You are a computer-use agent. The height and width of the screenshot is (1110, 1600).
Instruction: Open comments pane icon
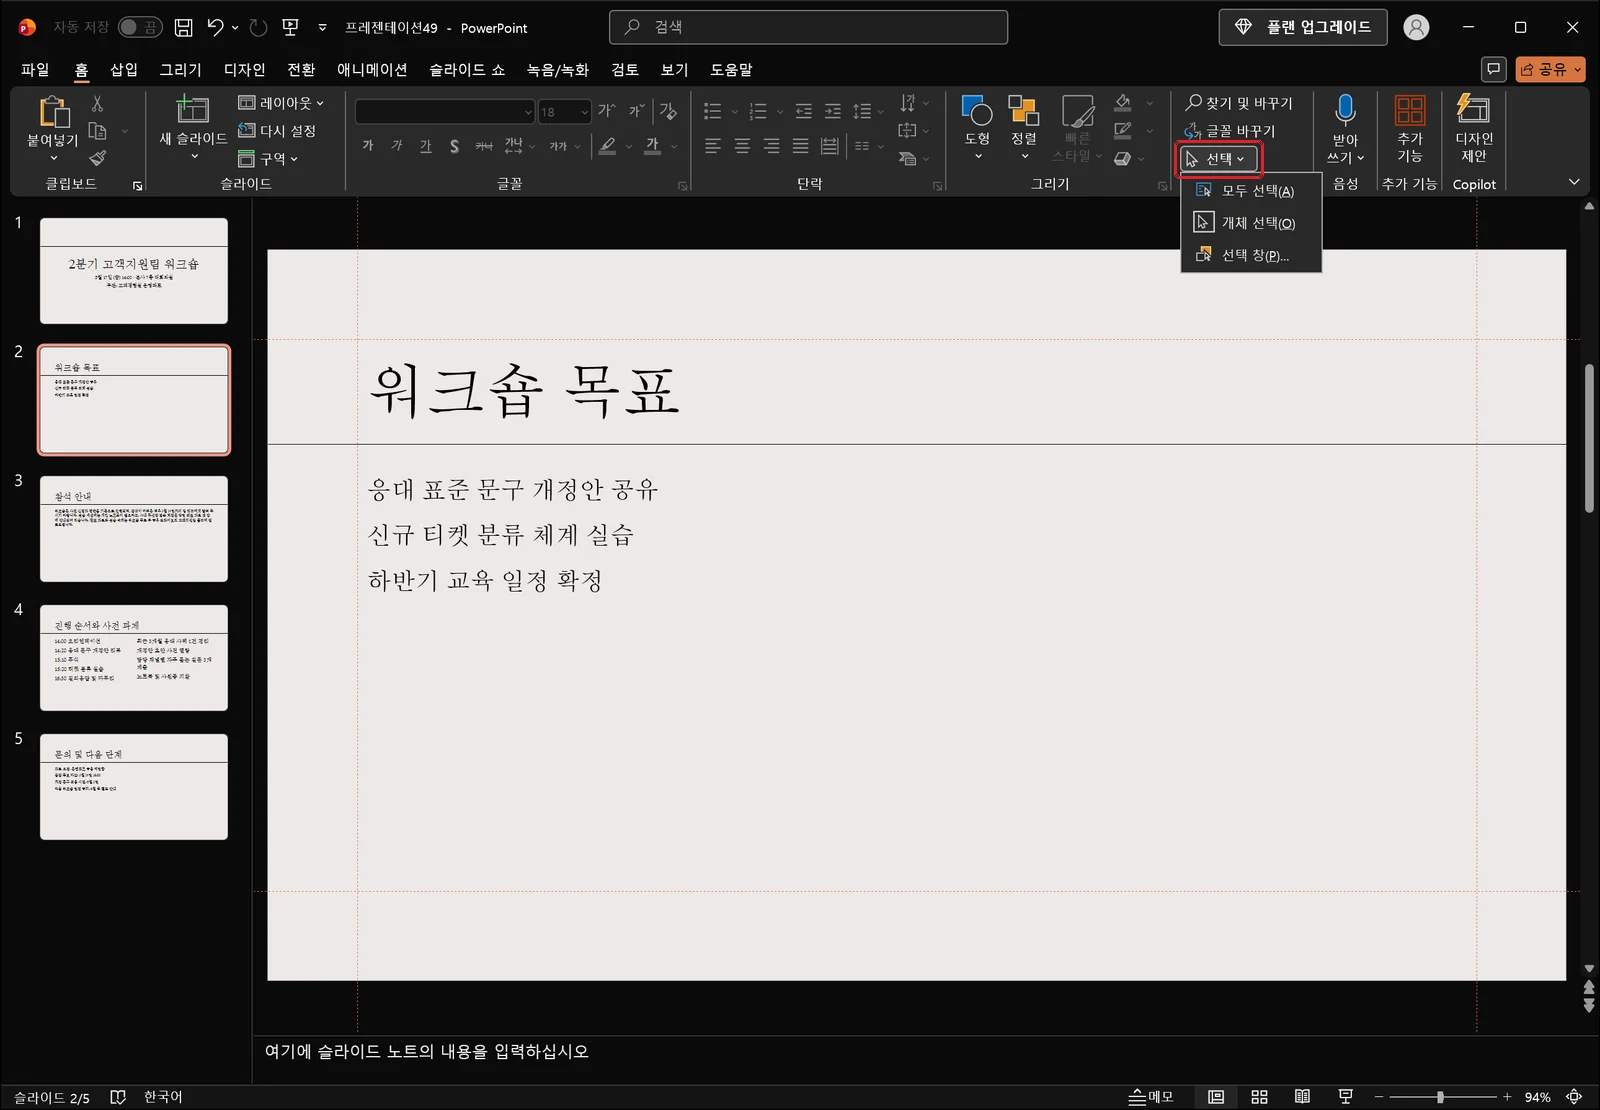[x=1493, y=69]
